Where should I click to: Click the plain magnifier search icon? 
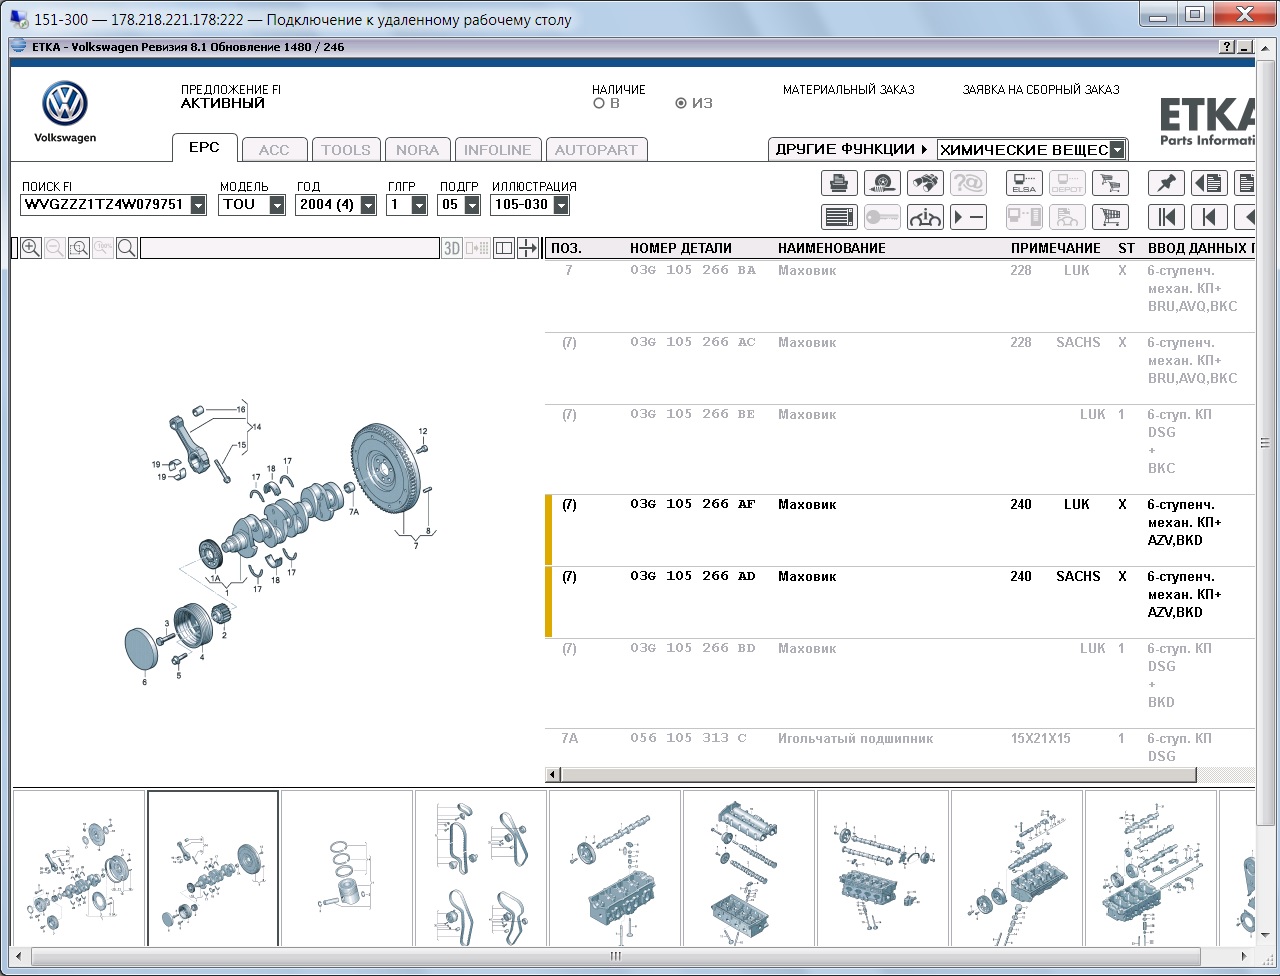point(127,248)
